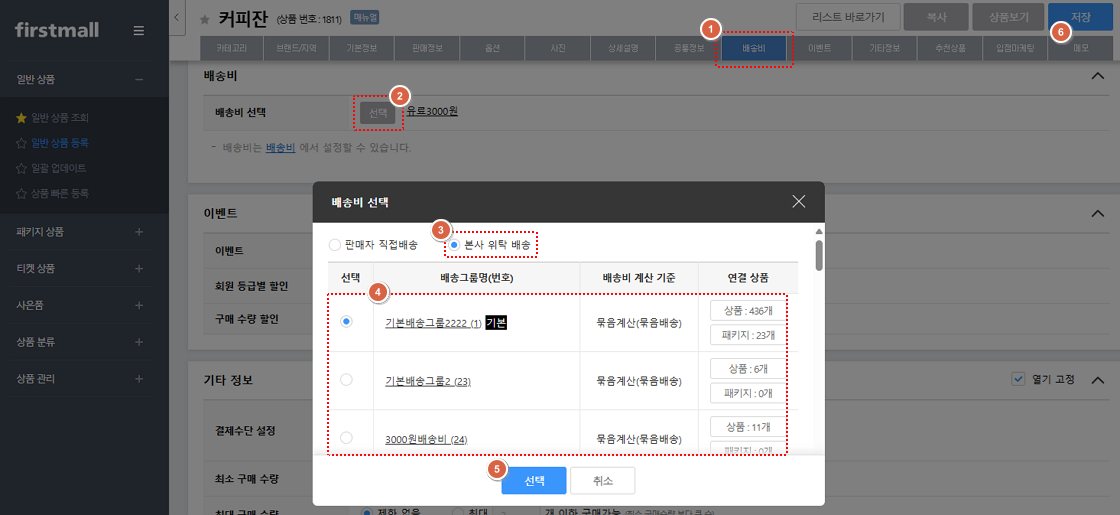Confirm with the blue 선택 dialog button

click(534, 481)
